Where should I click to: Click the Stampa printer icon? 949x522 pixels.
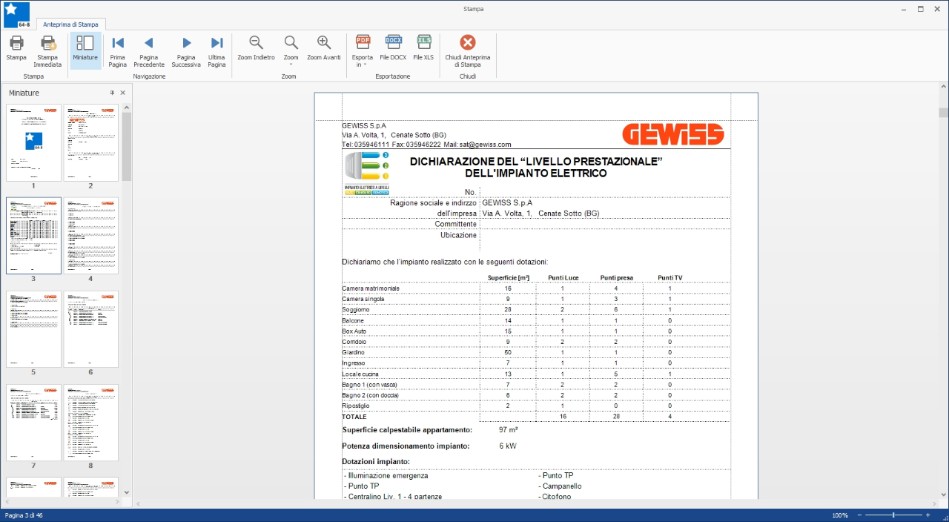[x=16, y=43]
